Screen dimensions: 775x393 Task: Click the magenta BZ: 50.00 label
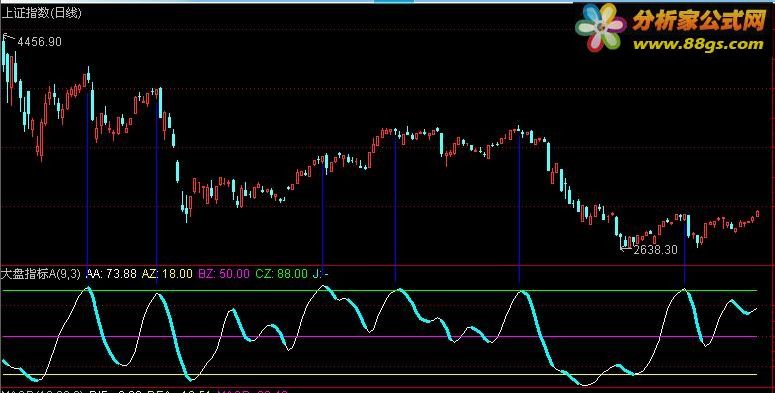[x=224, y=274]
